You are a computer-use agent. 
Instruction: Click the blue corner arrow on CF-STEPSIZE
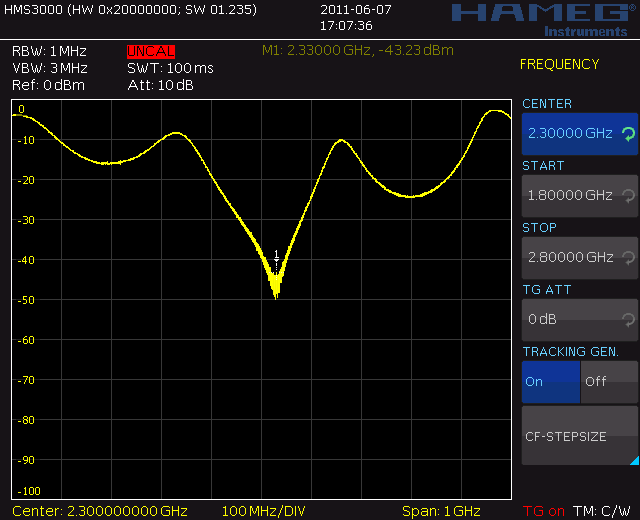pos(632,460)
